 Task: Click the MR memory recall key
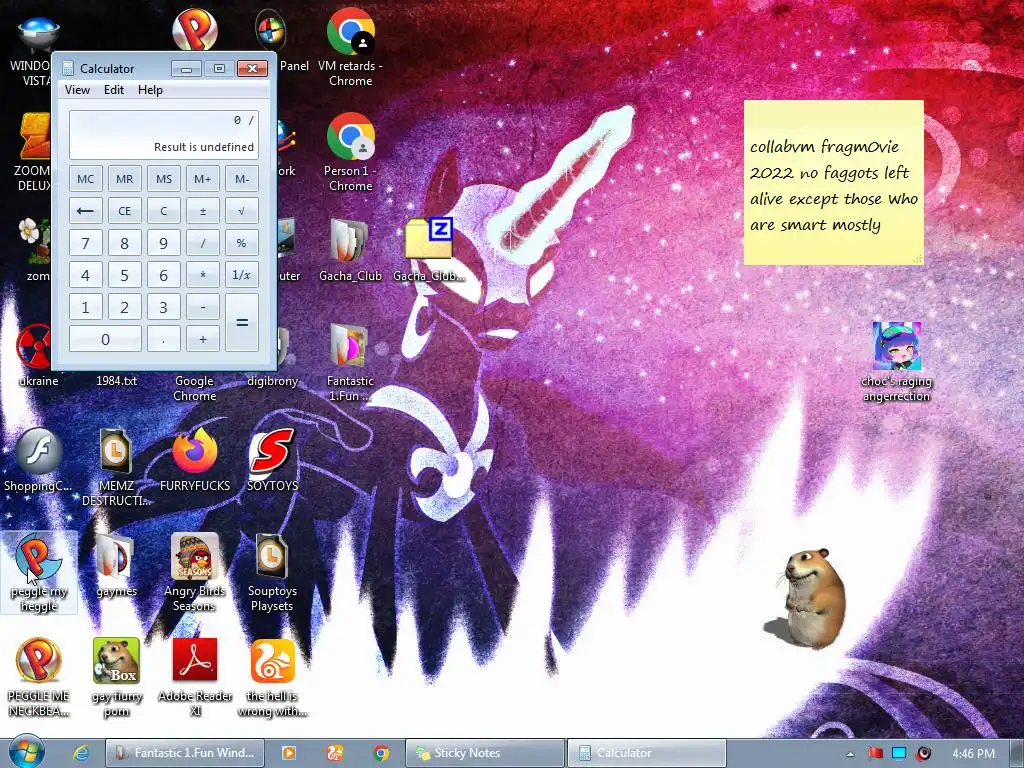point(125,179)
